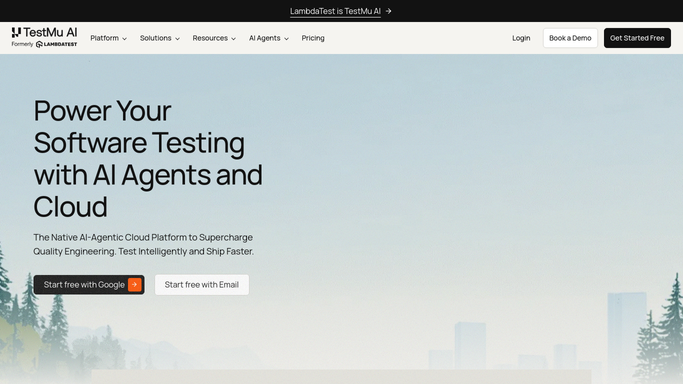The image size is (683, 384).
Task: Click the Get Started Free button
Action: (637, 38)
